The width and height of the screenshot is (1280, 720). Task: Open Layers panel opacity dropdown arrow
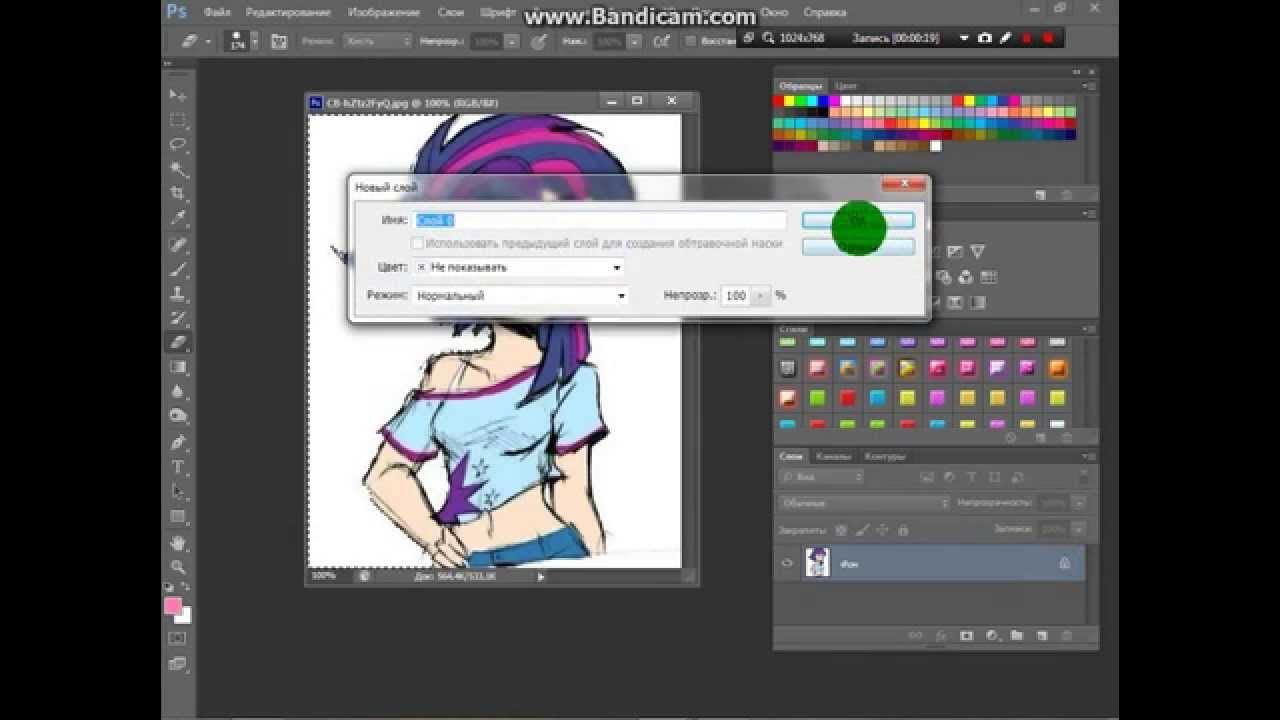click(x=1080, y=503)
